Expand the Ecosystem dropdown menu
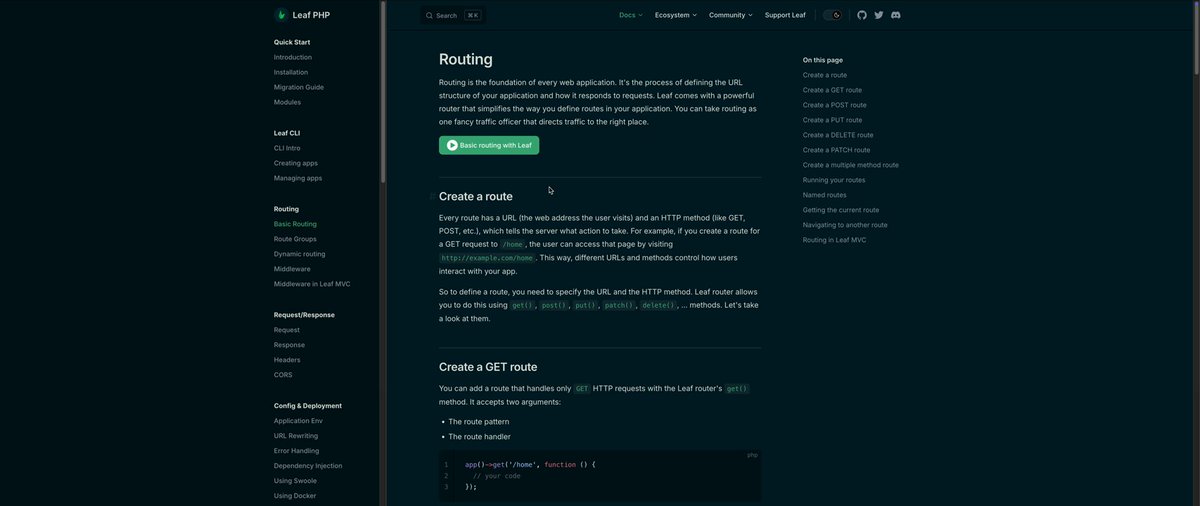 (676, 15)
